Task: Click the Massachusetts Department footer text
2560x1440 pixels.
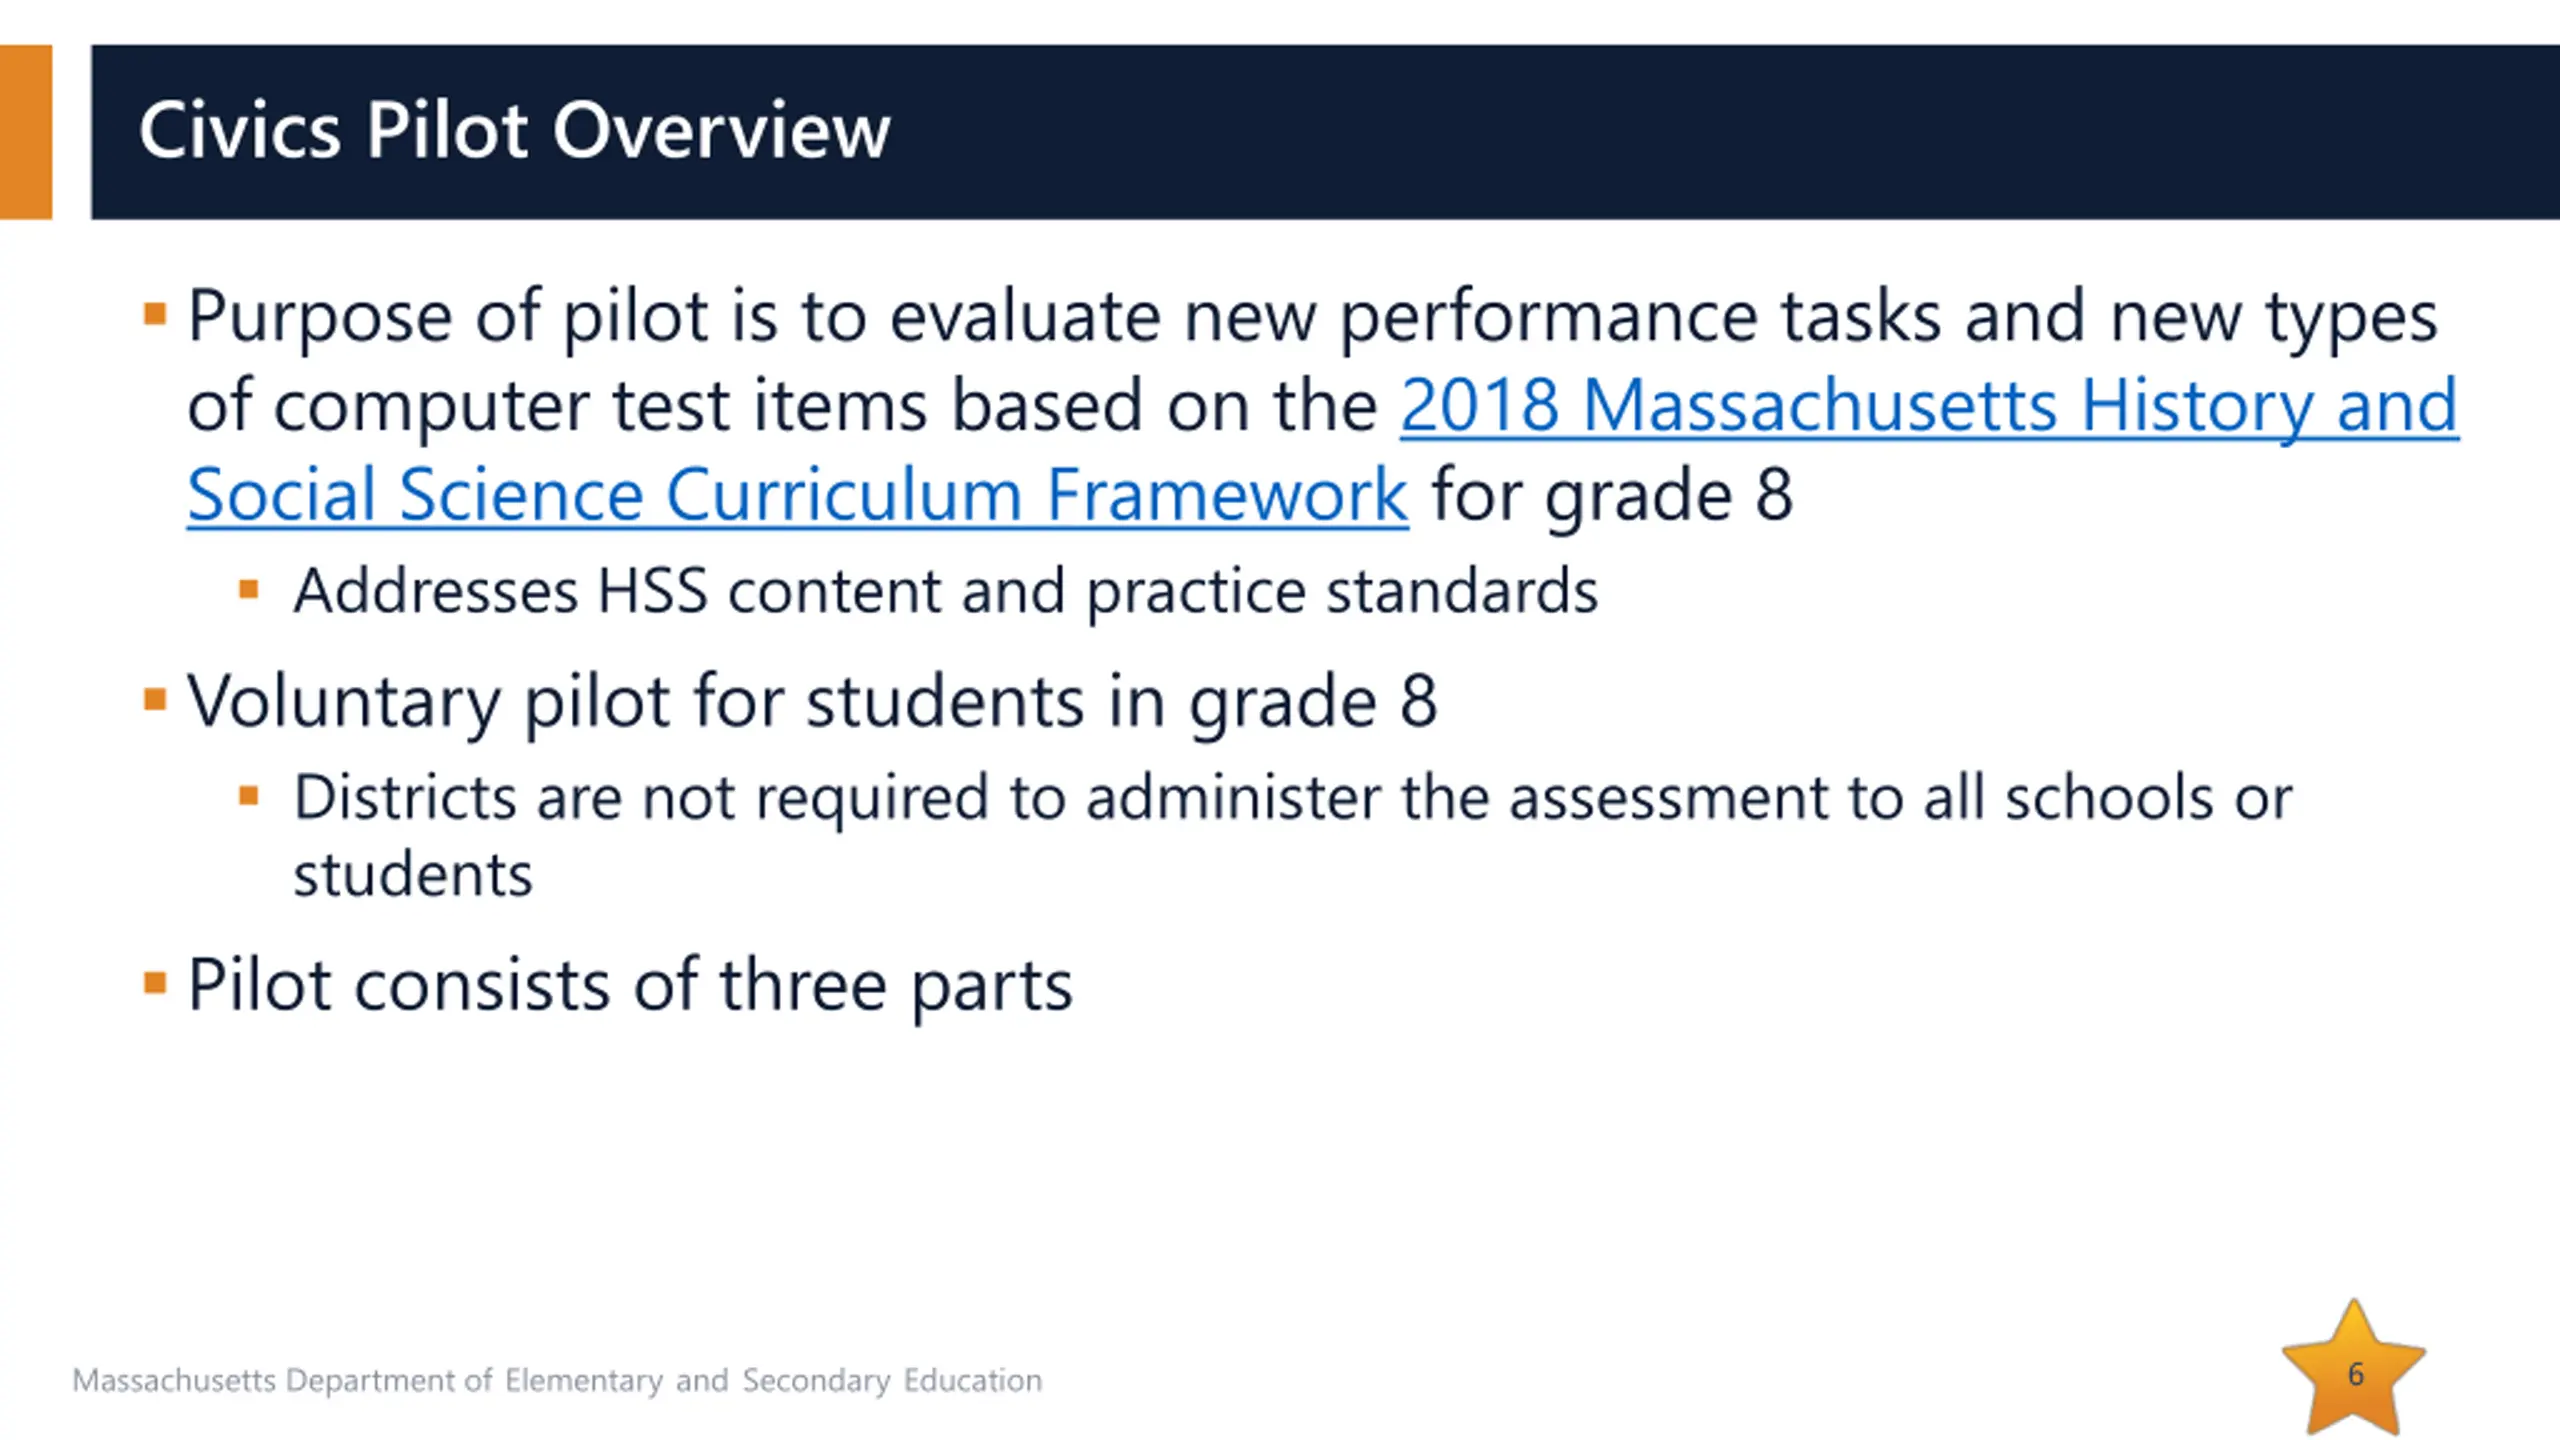Action: coord(557,1380)
